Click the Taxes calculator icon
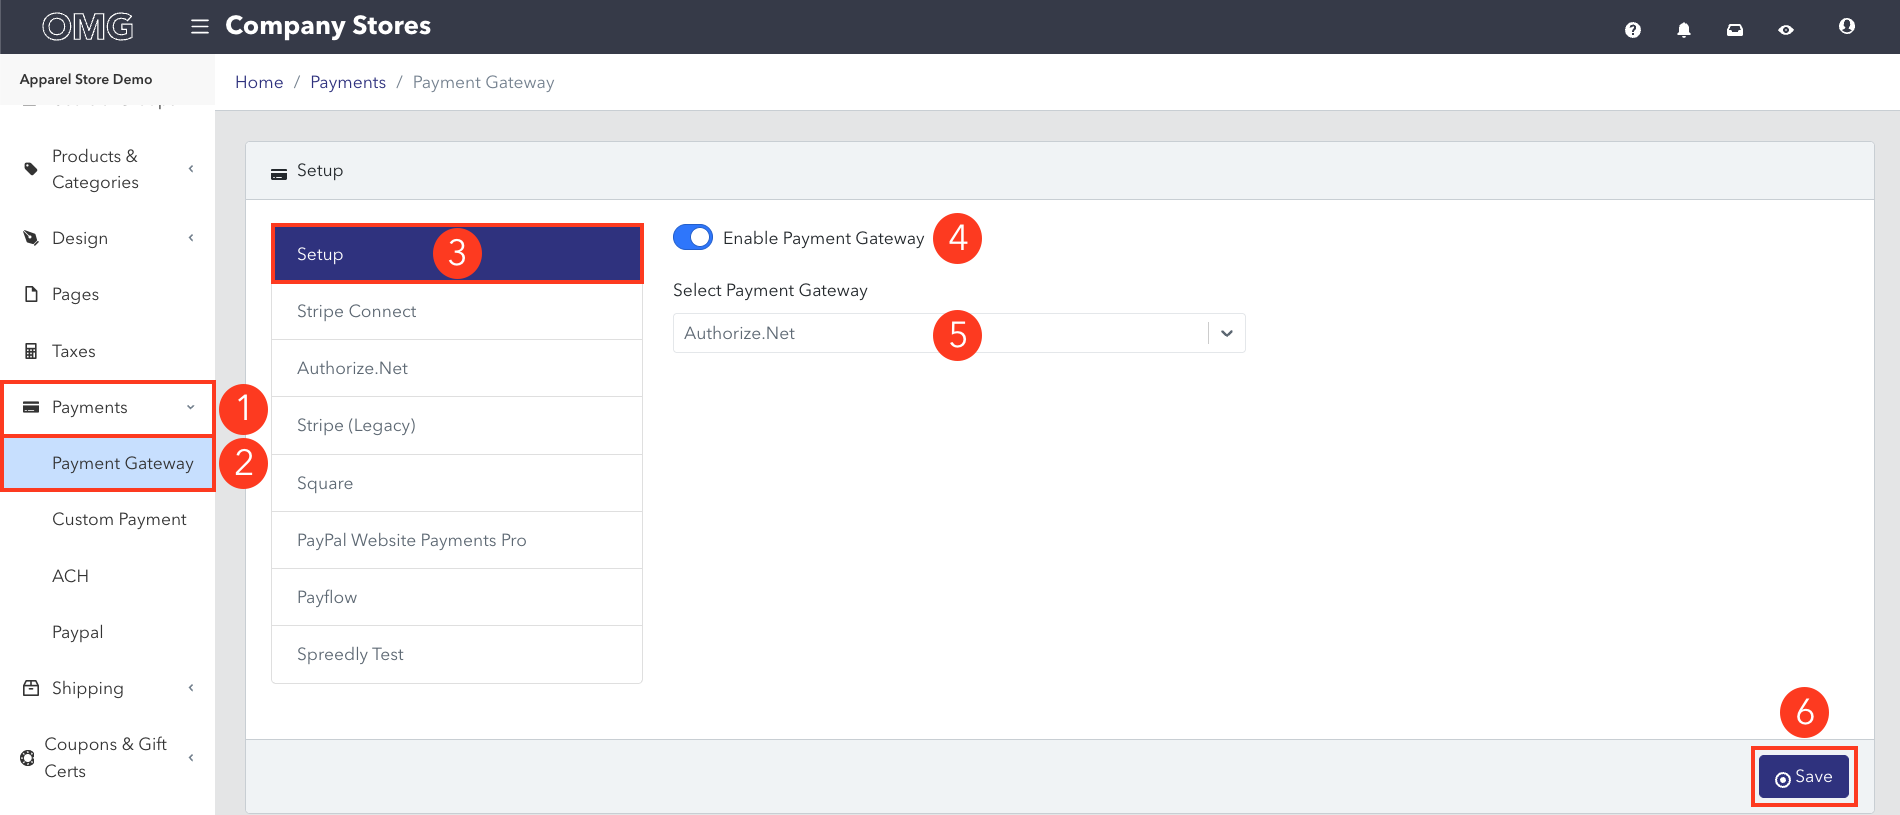The image size is (1900, 815). point(31,351)
